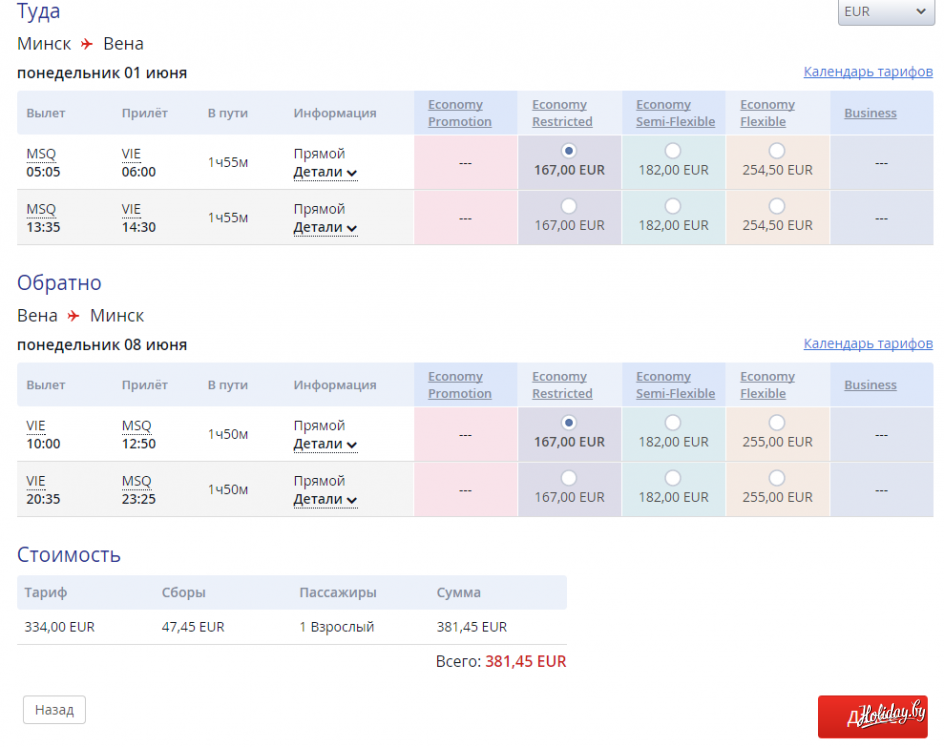944x747 pixels.
Task: Click Economy Promotion header in outbound table
Action: (459, 113)
